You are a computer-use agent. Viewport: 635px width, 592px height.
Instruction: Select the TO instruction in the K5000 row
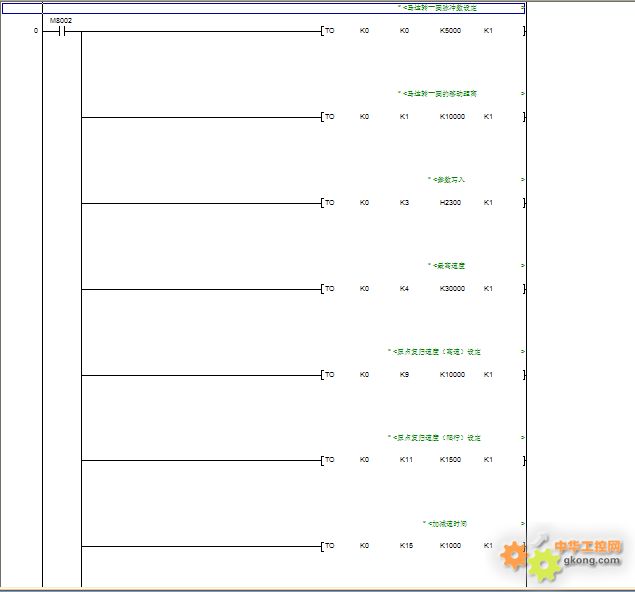pyautogui.click(x=330, y=31)
